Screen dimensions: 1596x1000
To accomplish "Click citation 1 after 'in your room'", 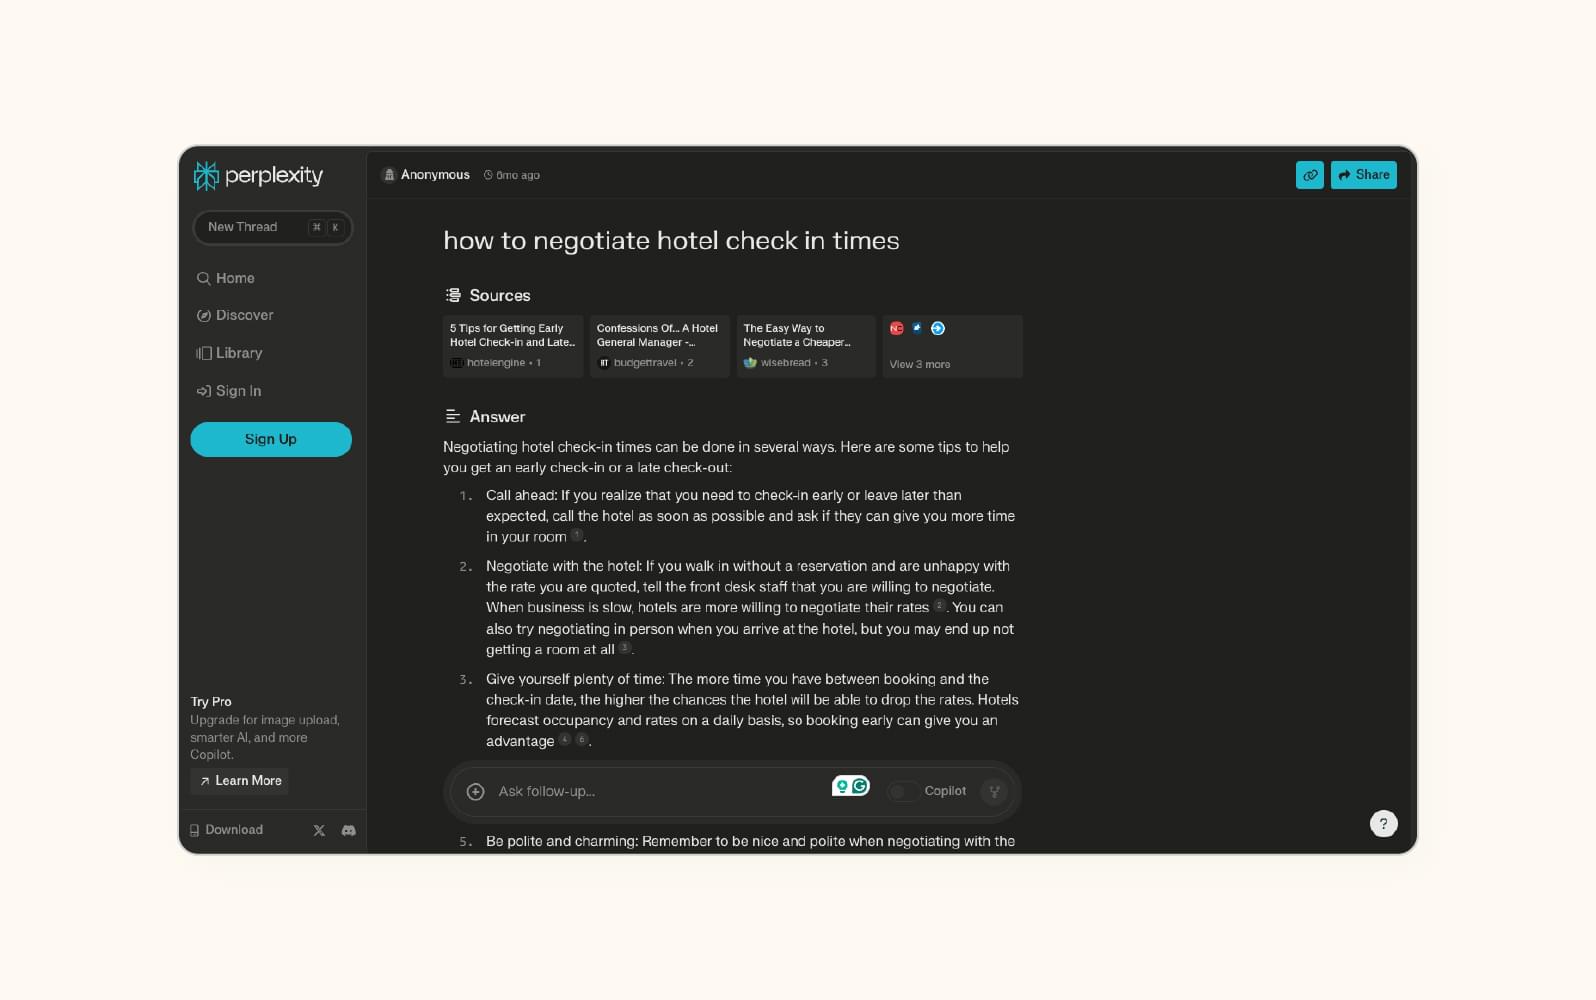I will tap(577, 535).
